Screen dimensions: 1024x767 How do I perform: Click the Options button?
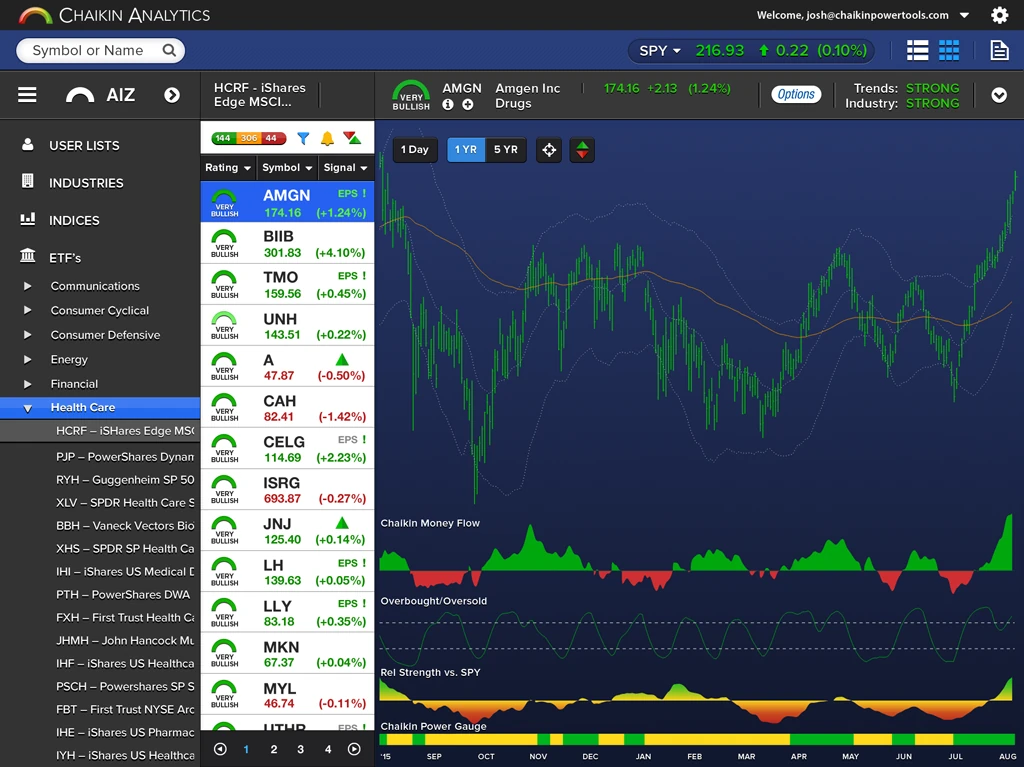point(796,94)
